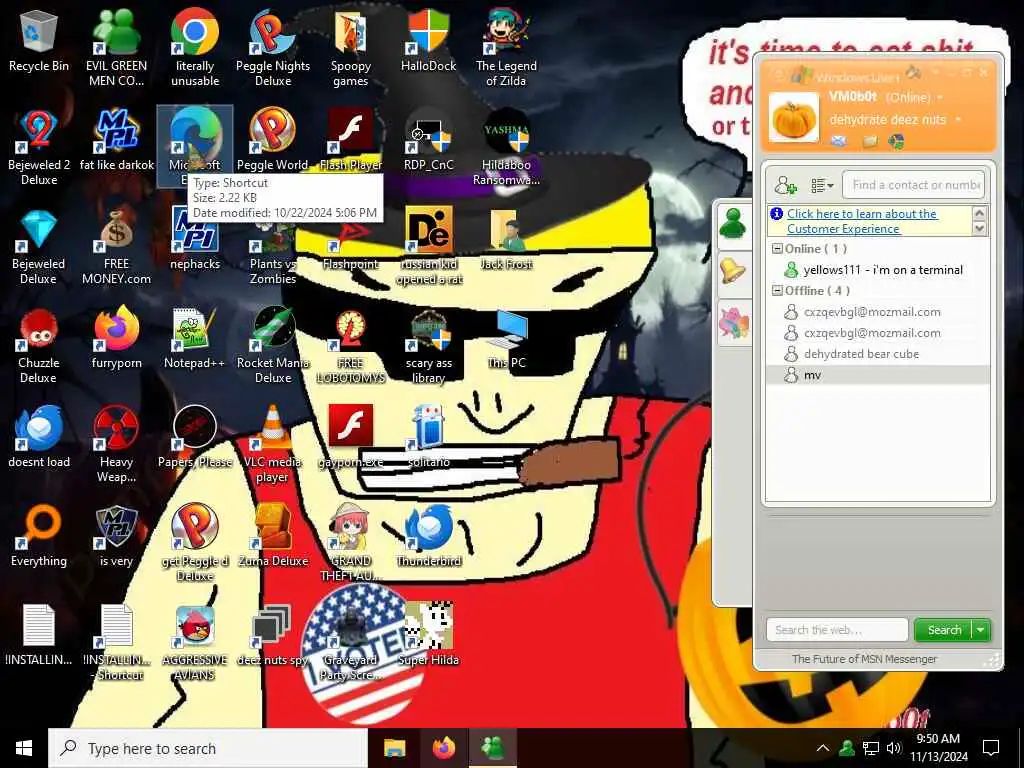Switch to green contacts tab in Messenger sidebar
The height and width of the screenshot is (768, 1024).
pos(733,225)
